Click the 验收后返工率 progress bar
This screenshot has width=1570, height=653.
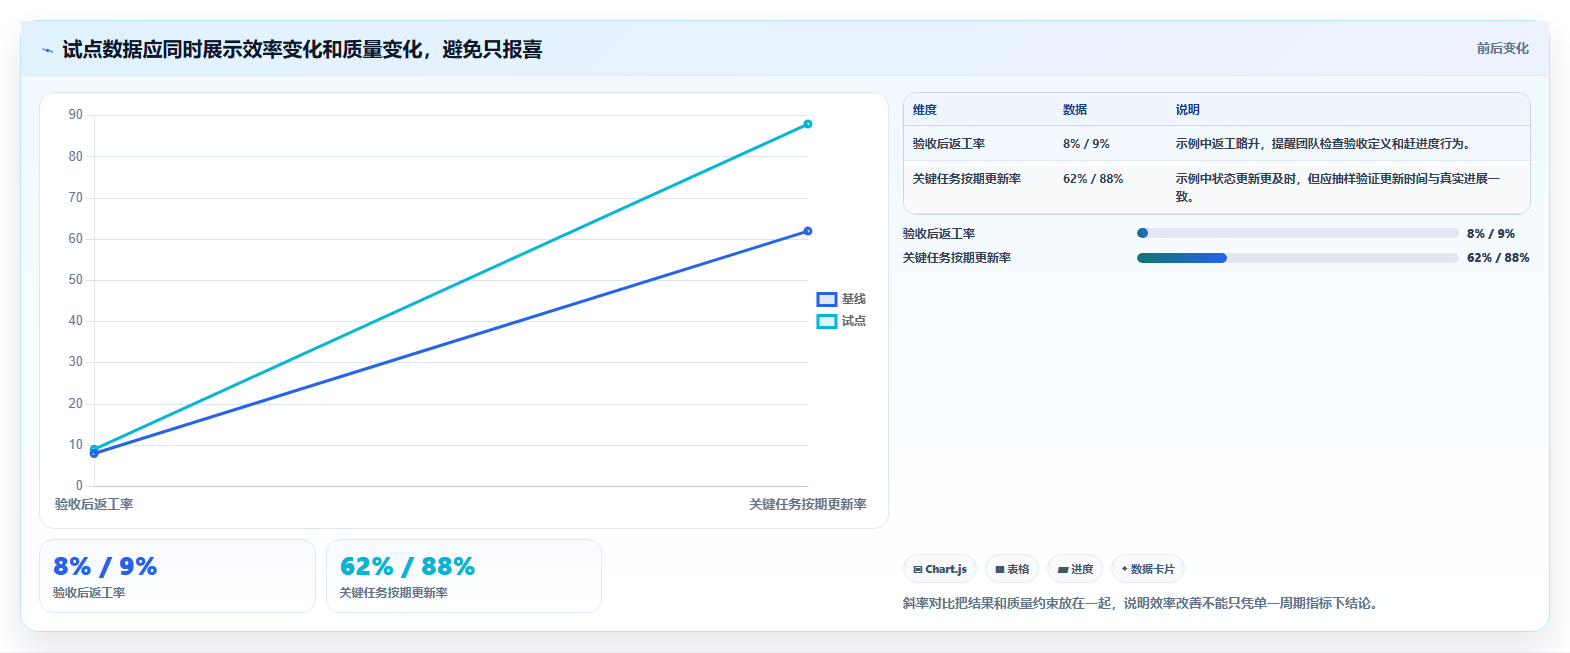pyautogui.click(x=1298, y=233)
